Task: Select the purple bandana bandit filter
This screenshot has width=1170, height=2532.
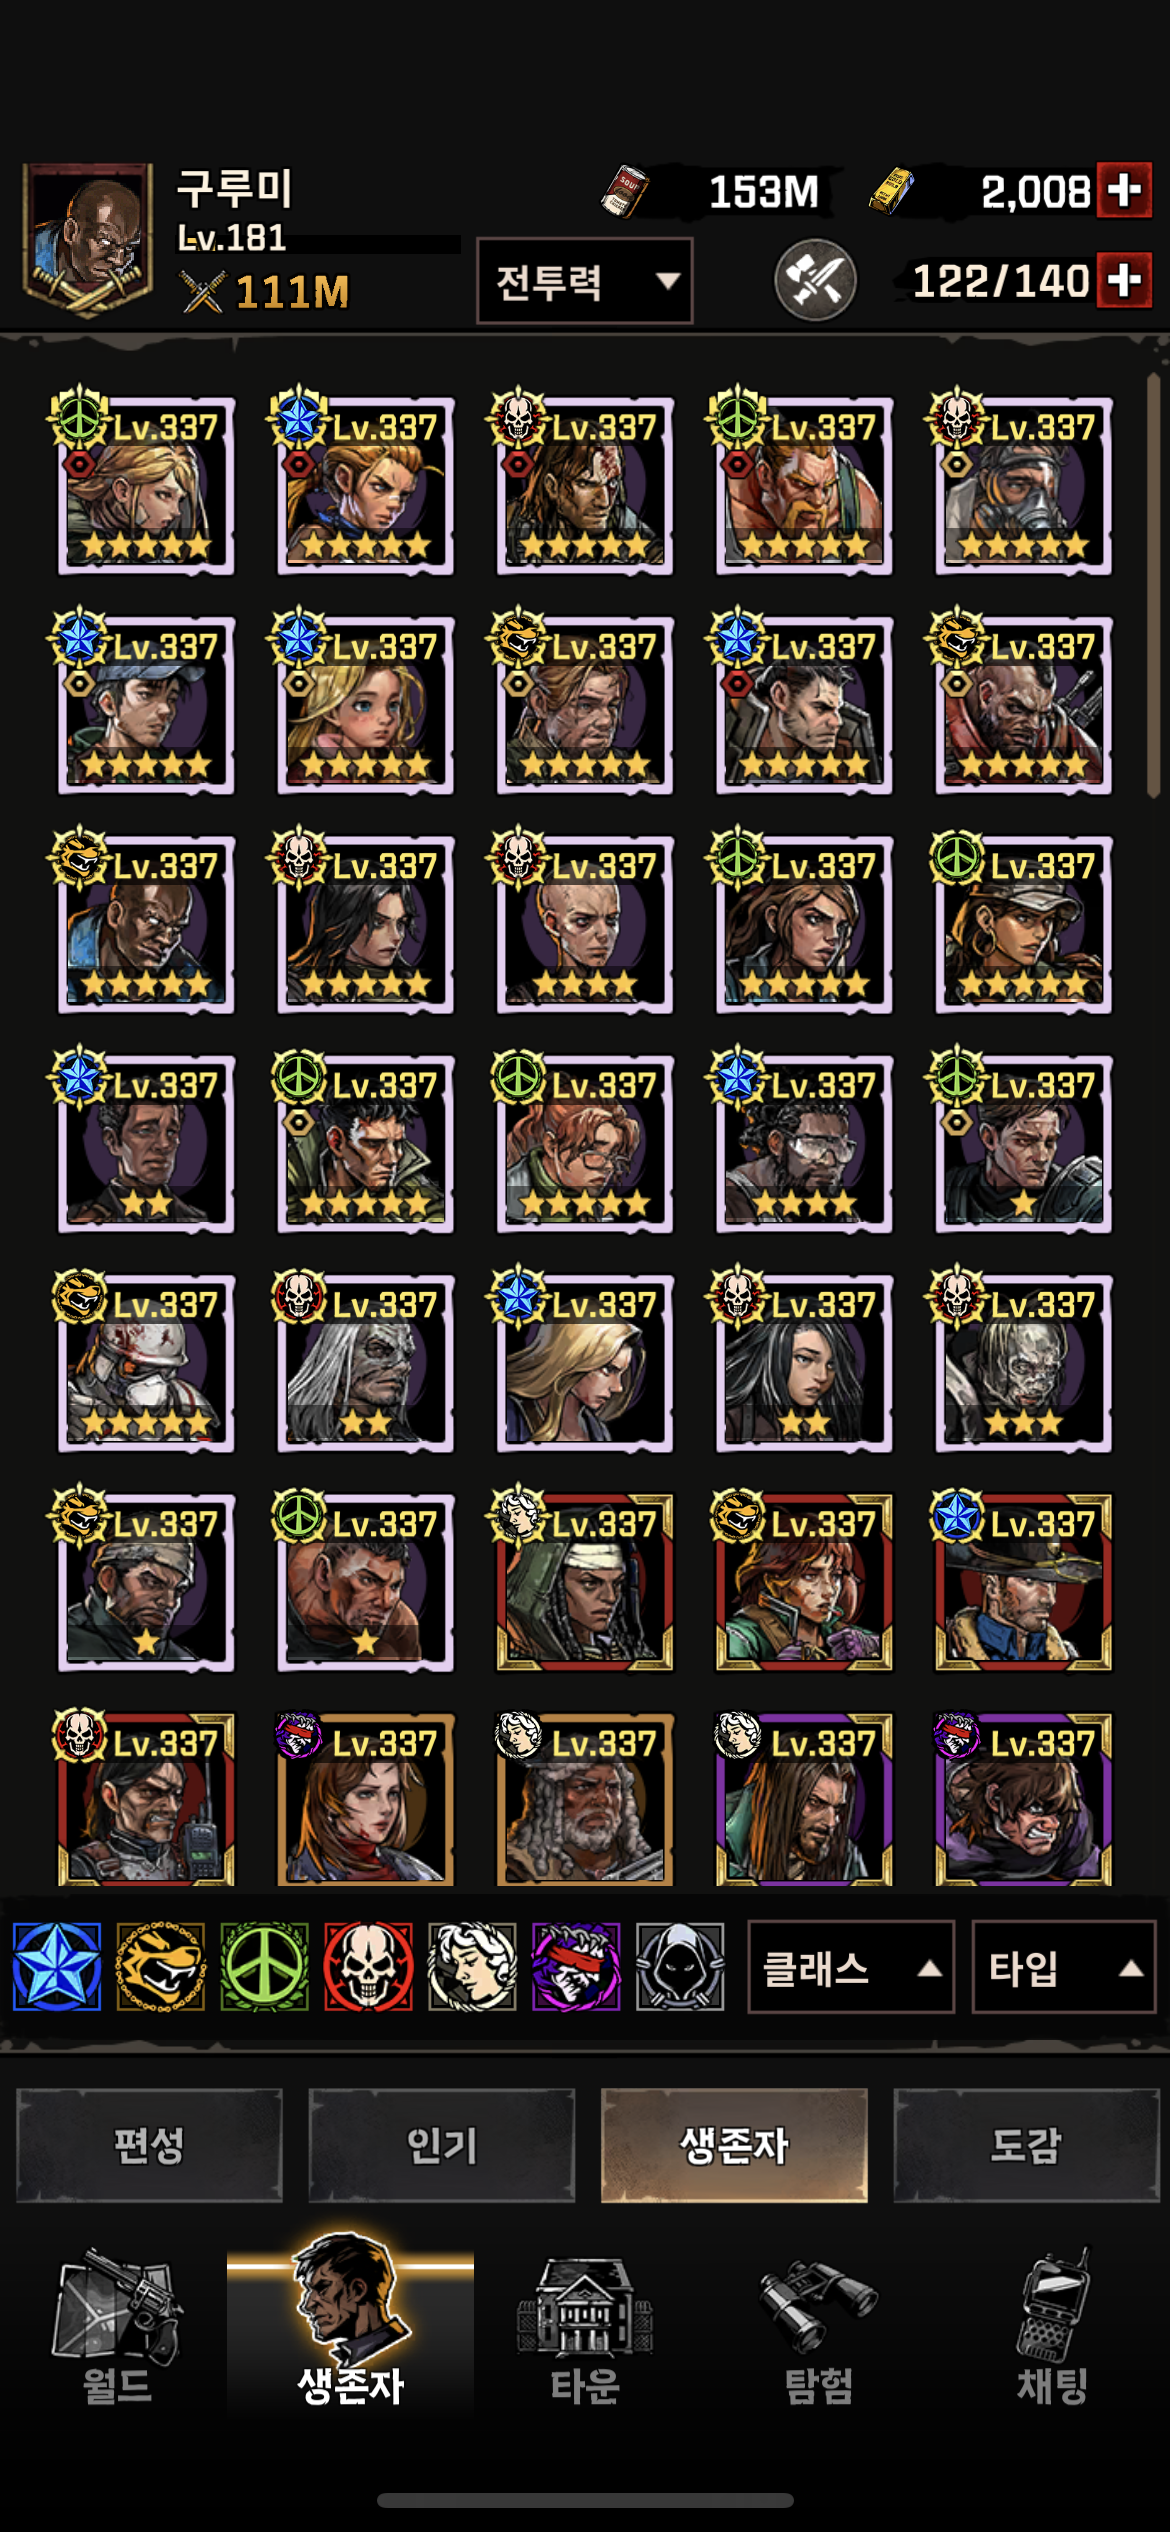Action: (576, 1966)
